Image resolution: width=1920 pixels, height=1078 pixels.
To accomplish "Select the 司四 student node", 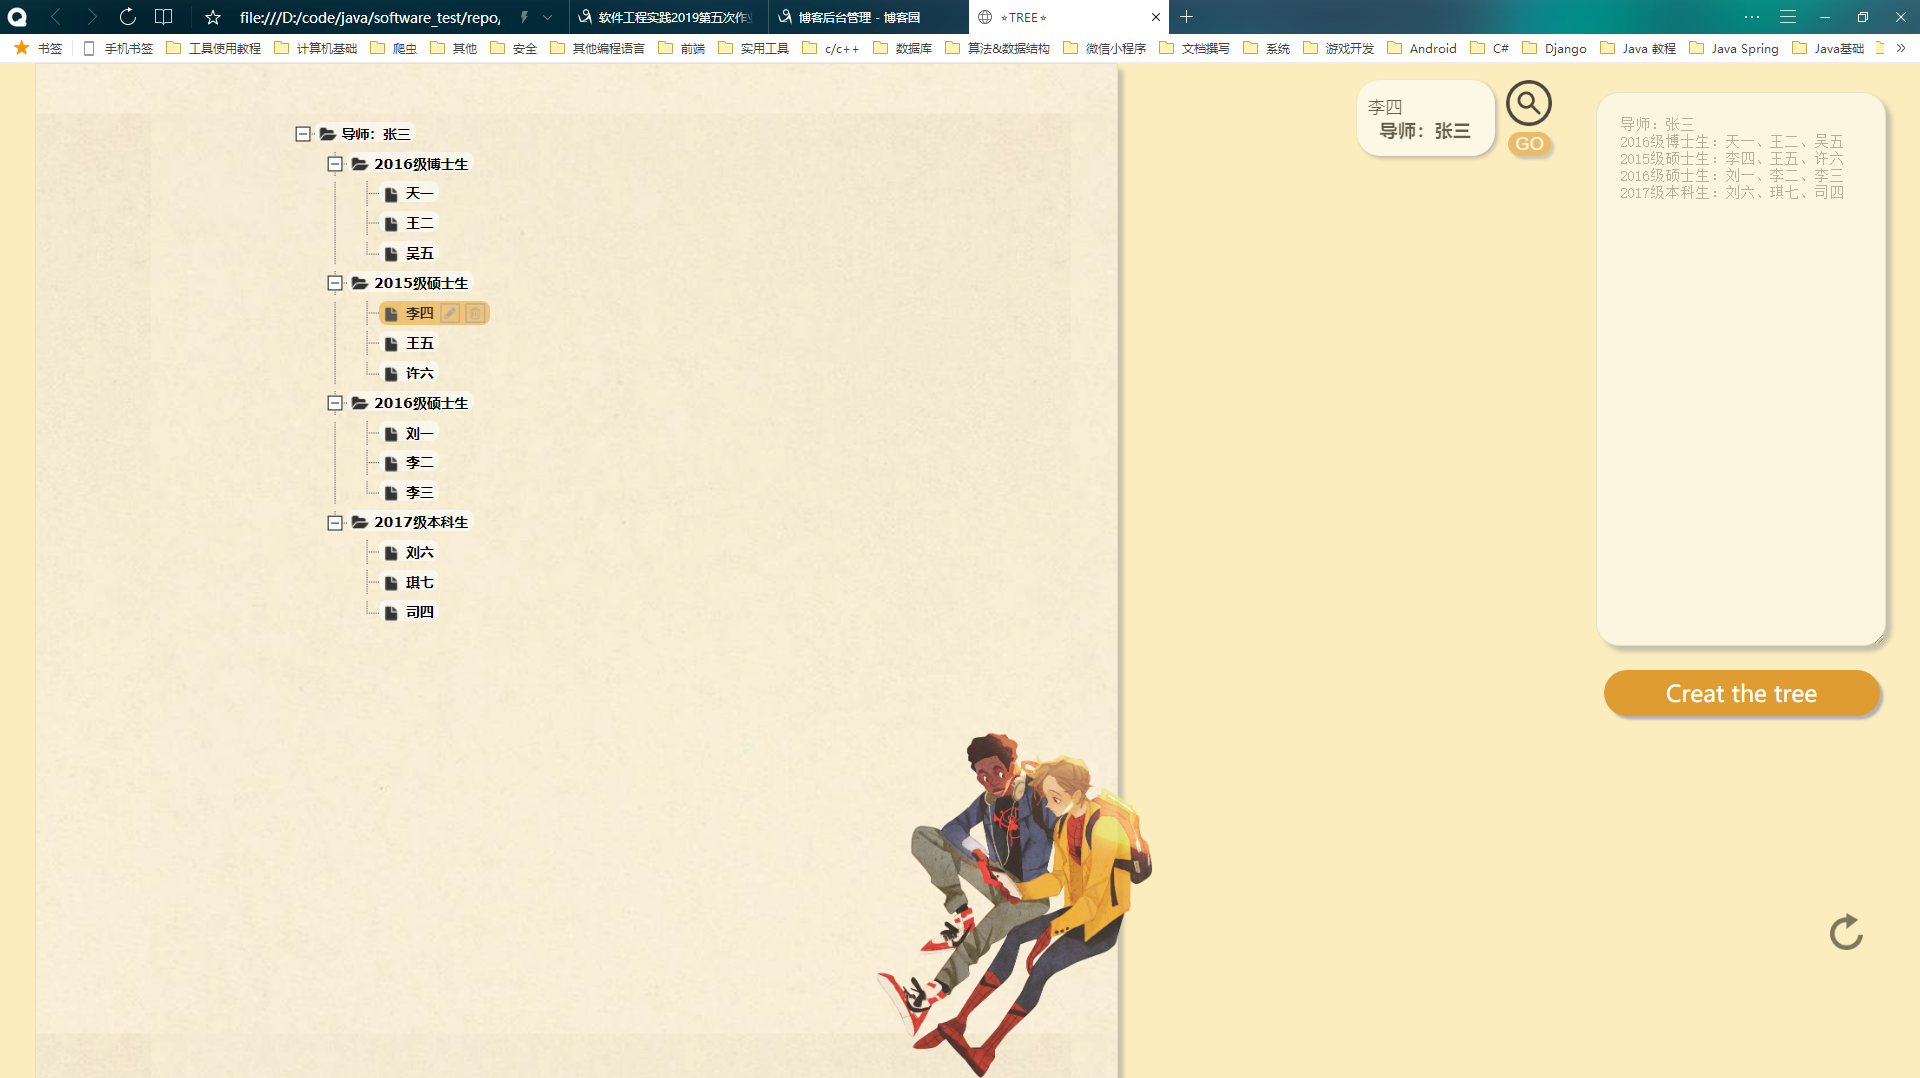I will pos(410,612).
